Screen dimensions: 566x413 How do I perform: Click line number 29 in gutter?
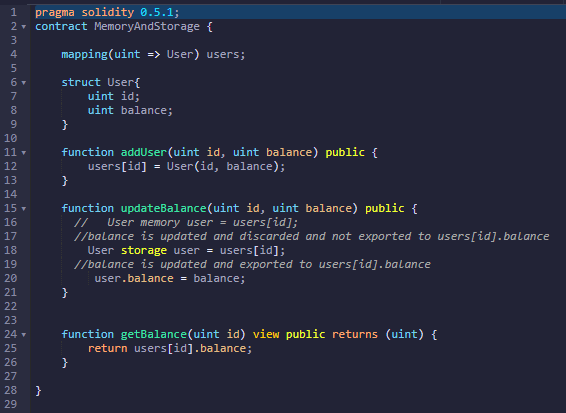click(x=10, y=404)
